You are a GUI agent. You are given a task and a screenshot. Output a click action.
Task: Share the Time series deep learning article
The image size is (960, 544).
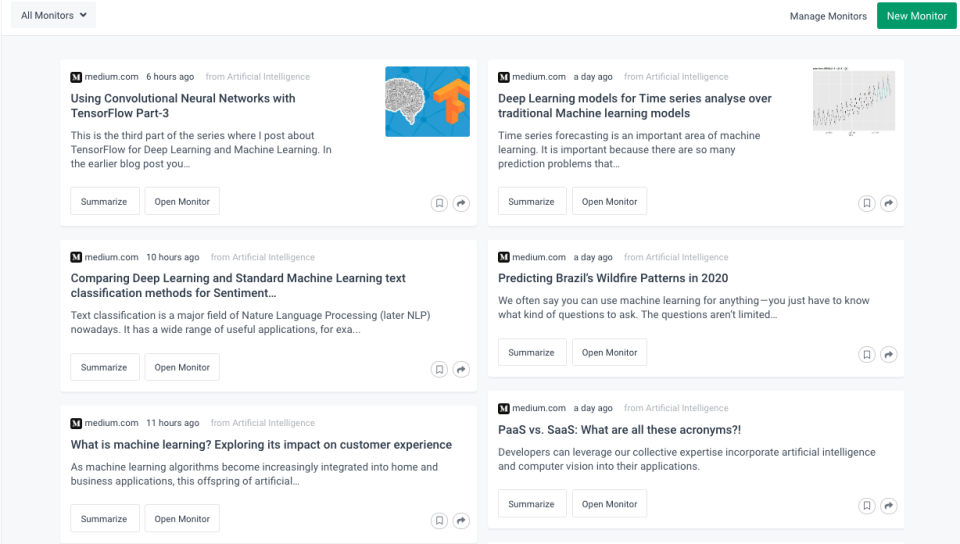pos(889,203)
